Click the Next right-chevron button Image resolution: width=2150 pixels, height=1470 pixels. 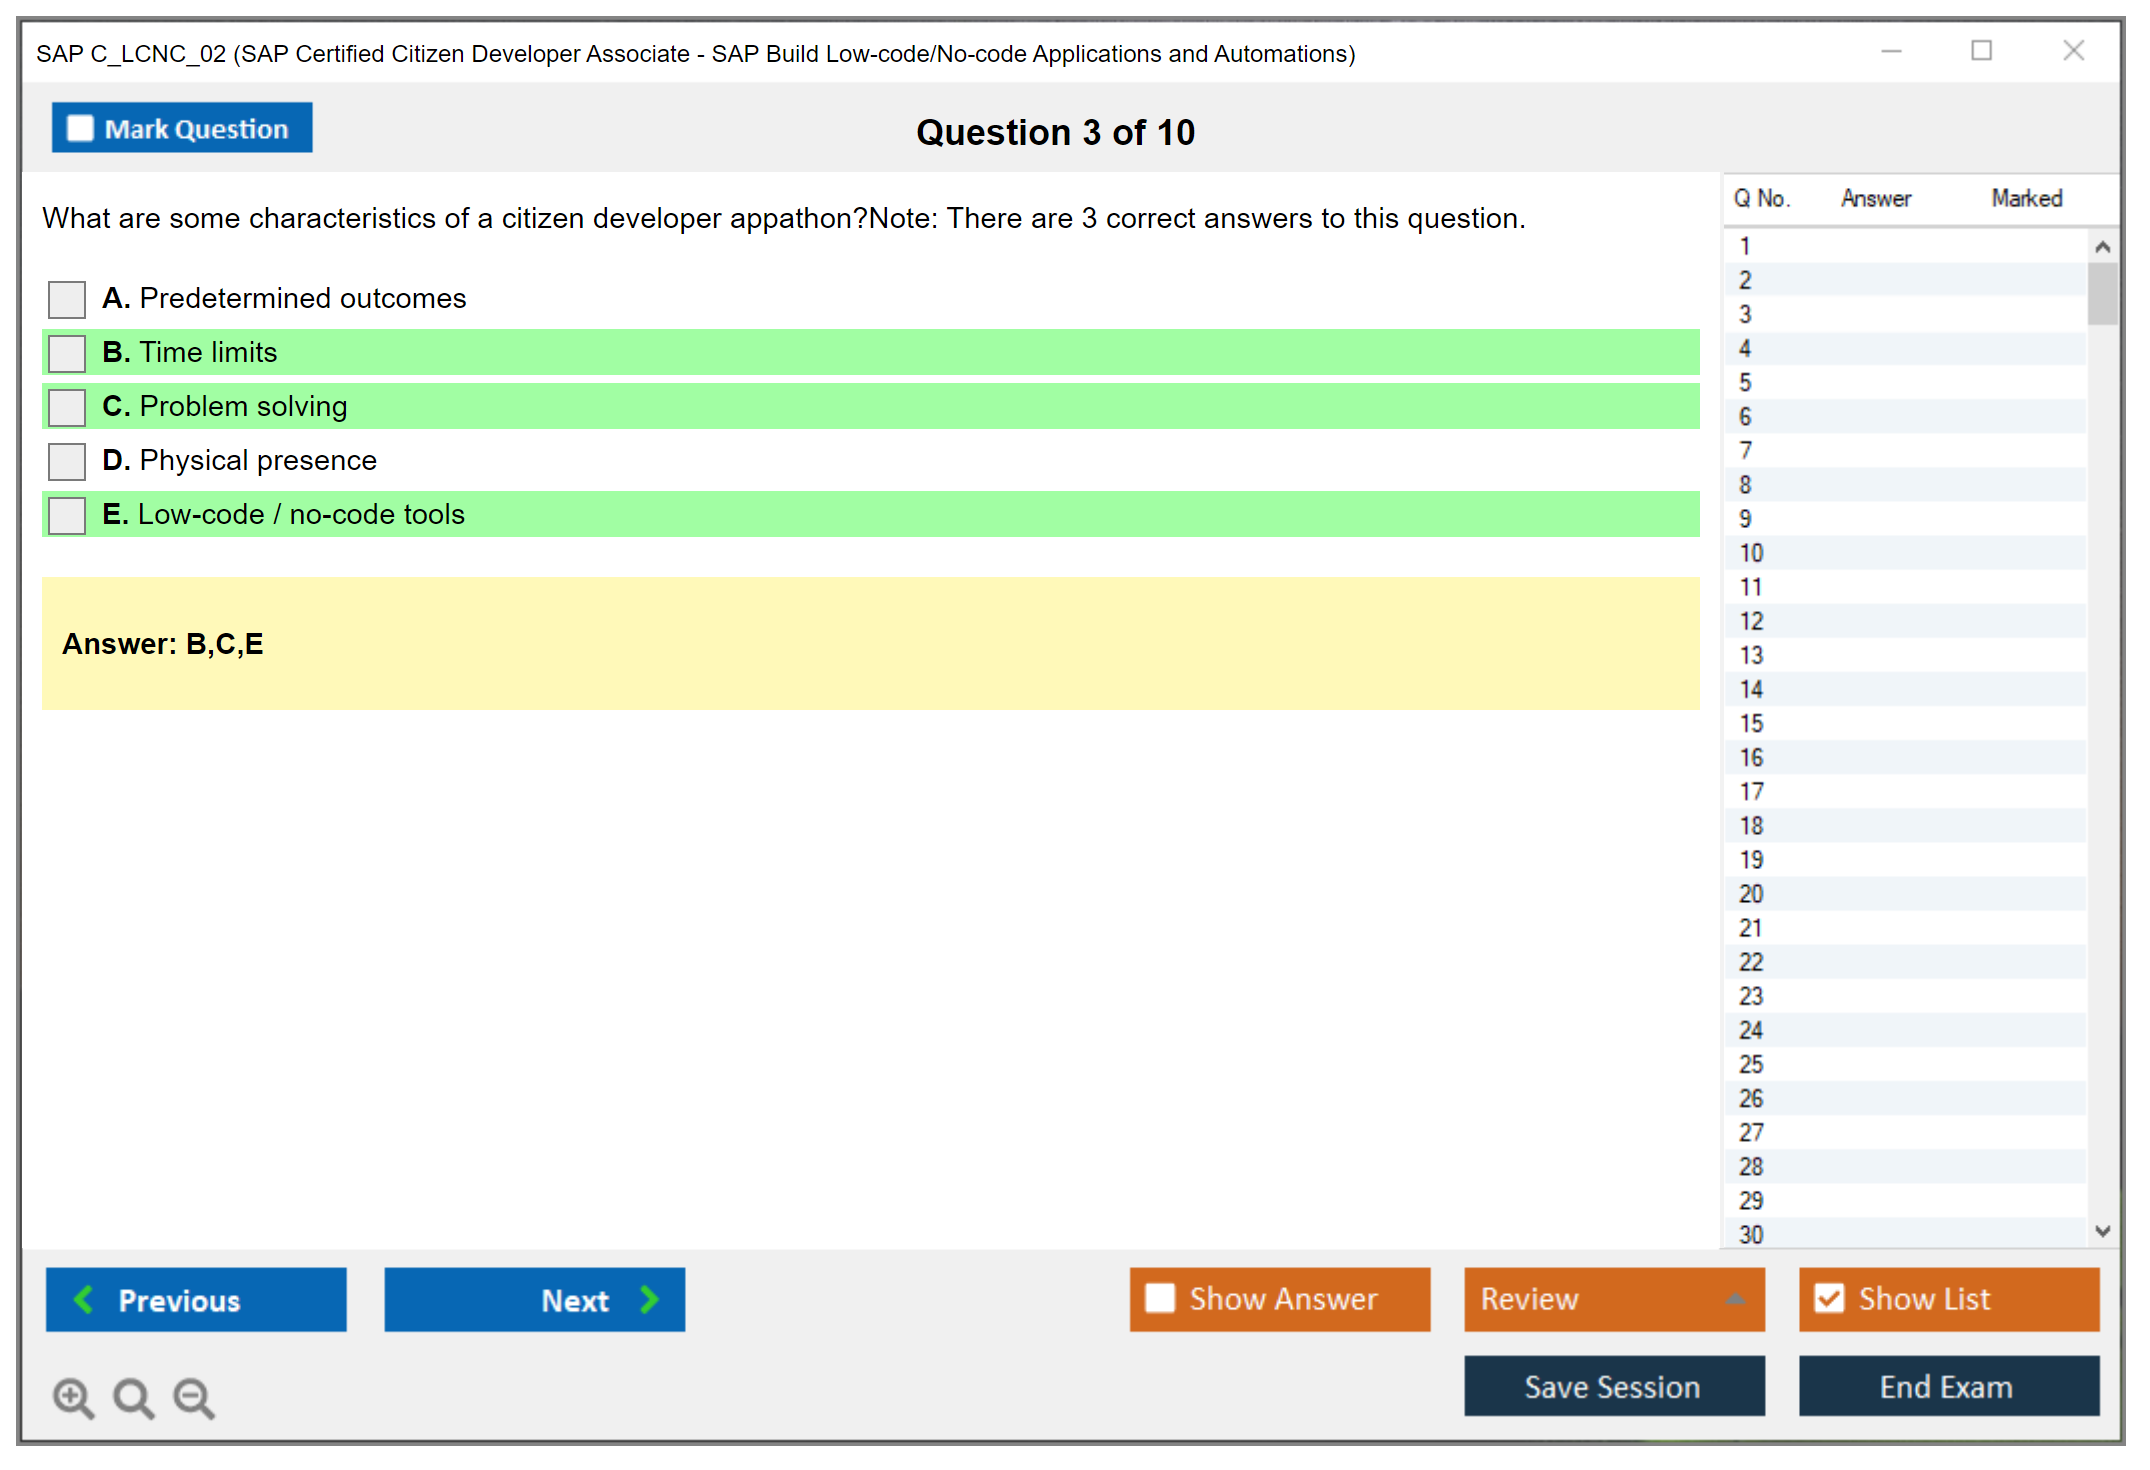click(535, 1300)
